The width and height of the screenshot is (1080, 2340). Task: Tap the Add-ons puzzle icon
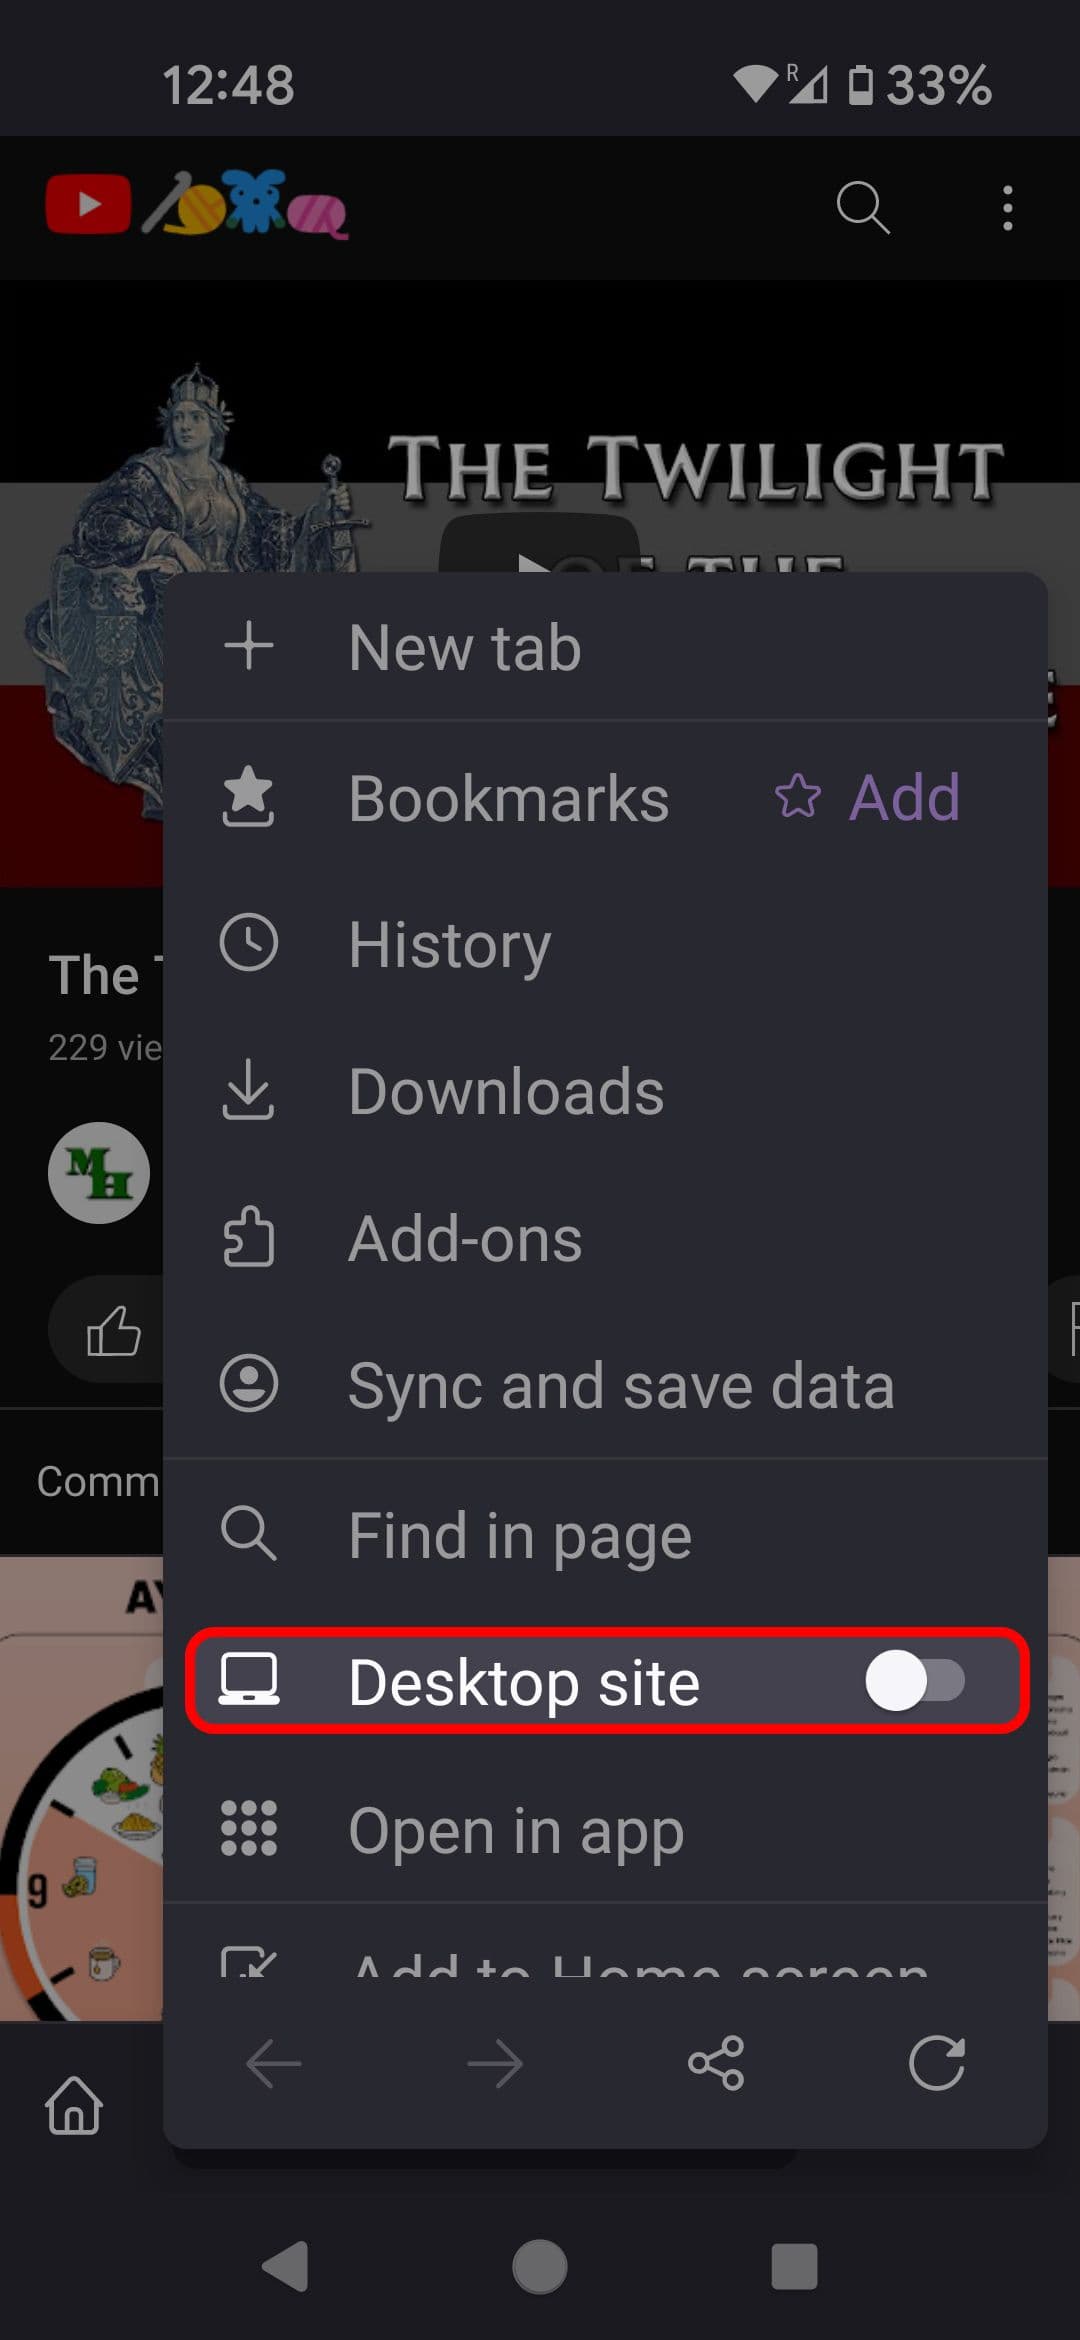pos(248,1237)
